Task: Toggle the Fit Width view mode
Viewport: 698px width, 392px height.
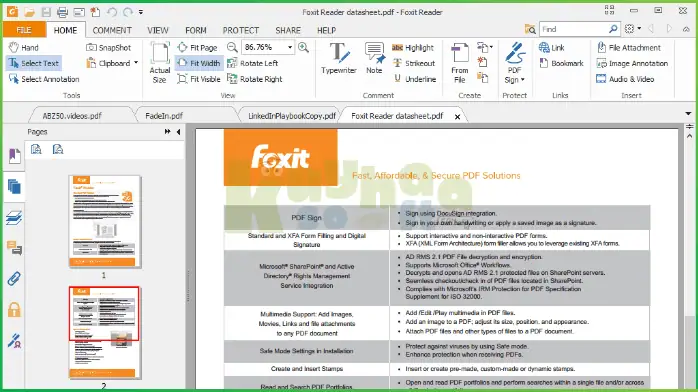Action: 199,63
